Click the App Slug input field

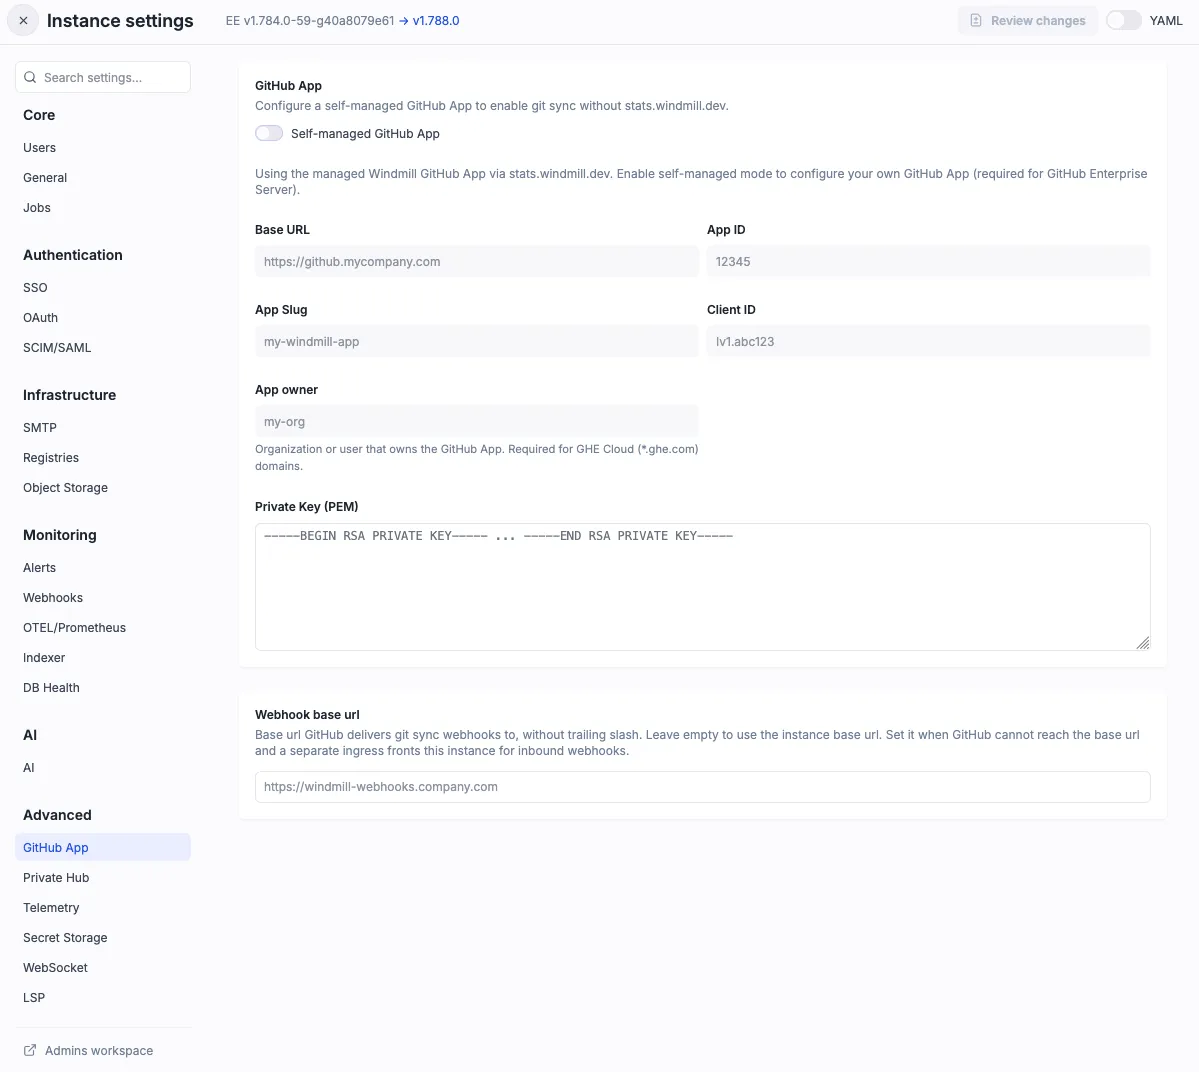click(476, 341)
